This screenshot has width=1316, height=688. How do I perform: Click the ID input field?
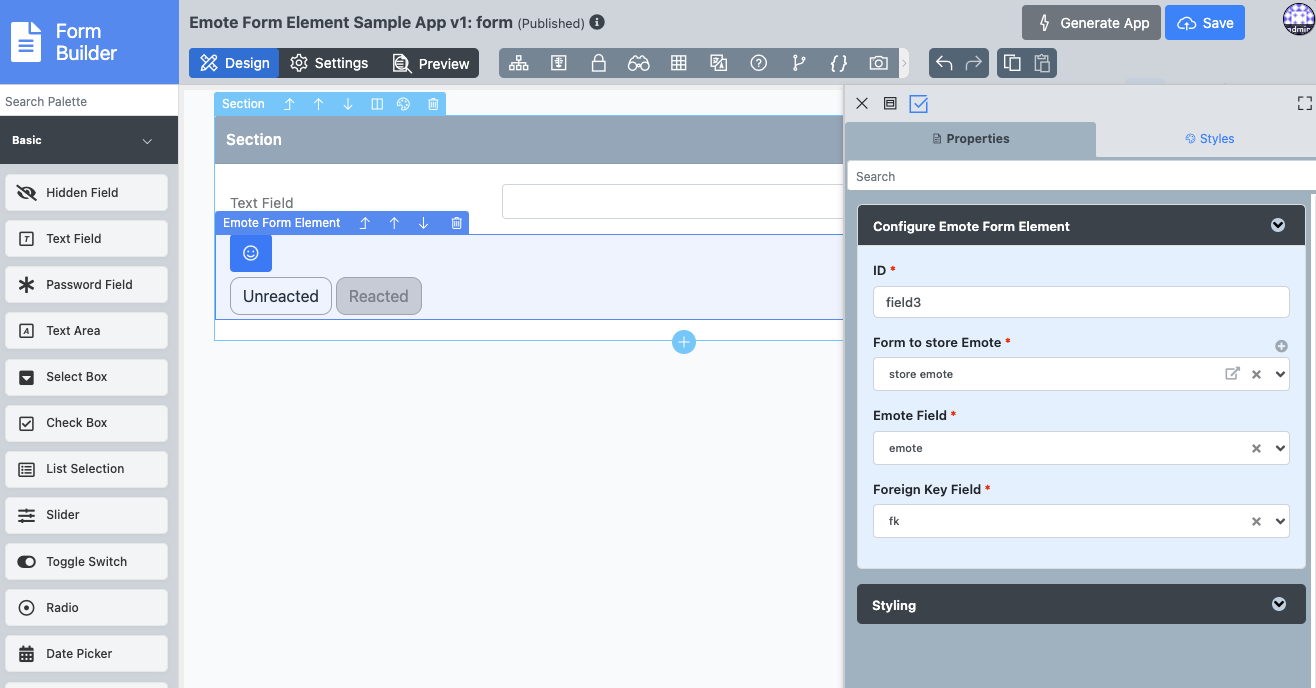tap(1080, 302)
